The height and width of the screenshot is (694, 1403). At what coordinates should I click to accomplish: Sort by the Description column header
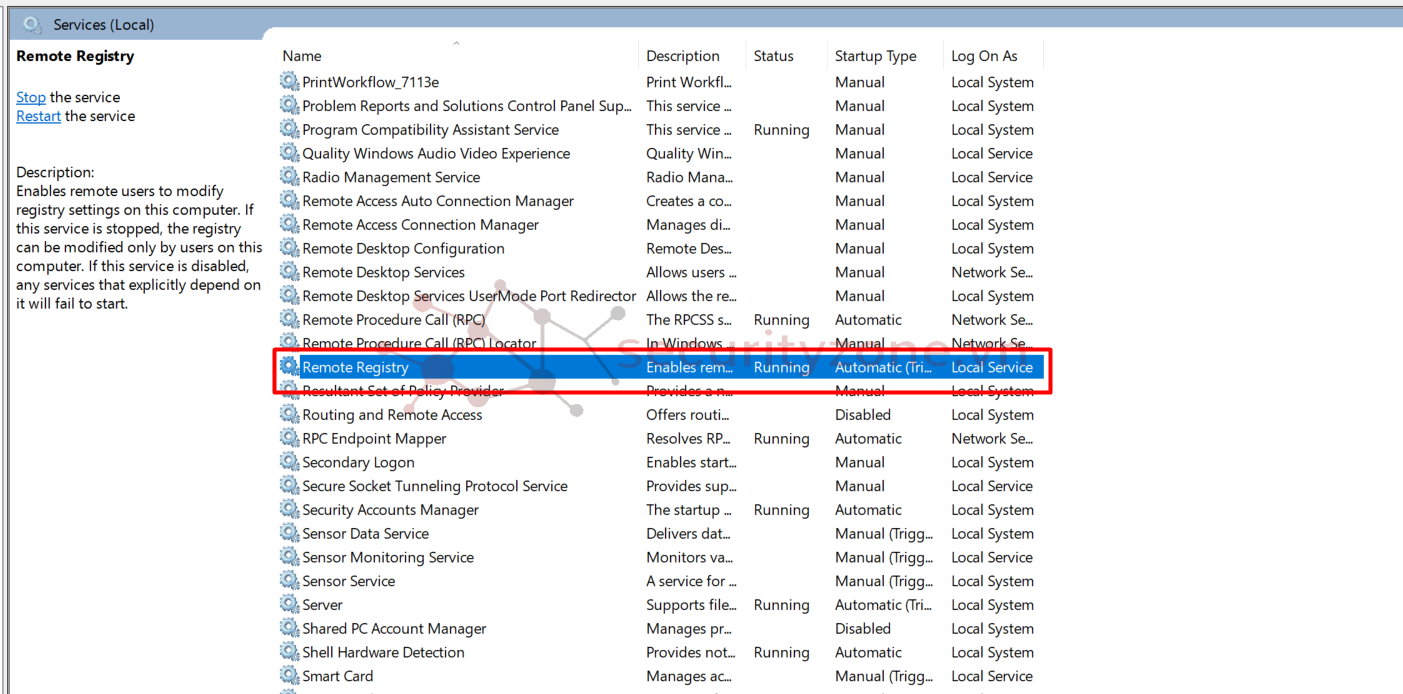point(683,56)
